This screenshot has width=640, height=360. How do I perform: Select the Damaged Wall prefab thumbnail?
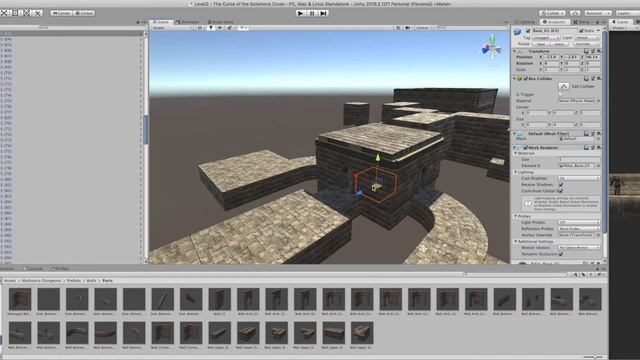(20, 299)
